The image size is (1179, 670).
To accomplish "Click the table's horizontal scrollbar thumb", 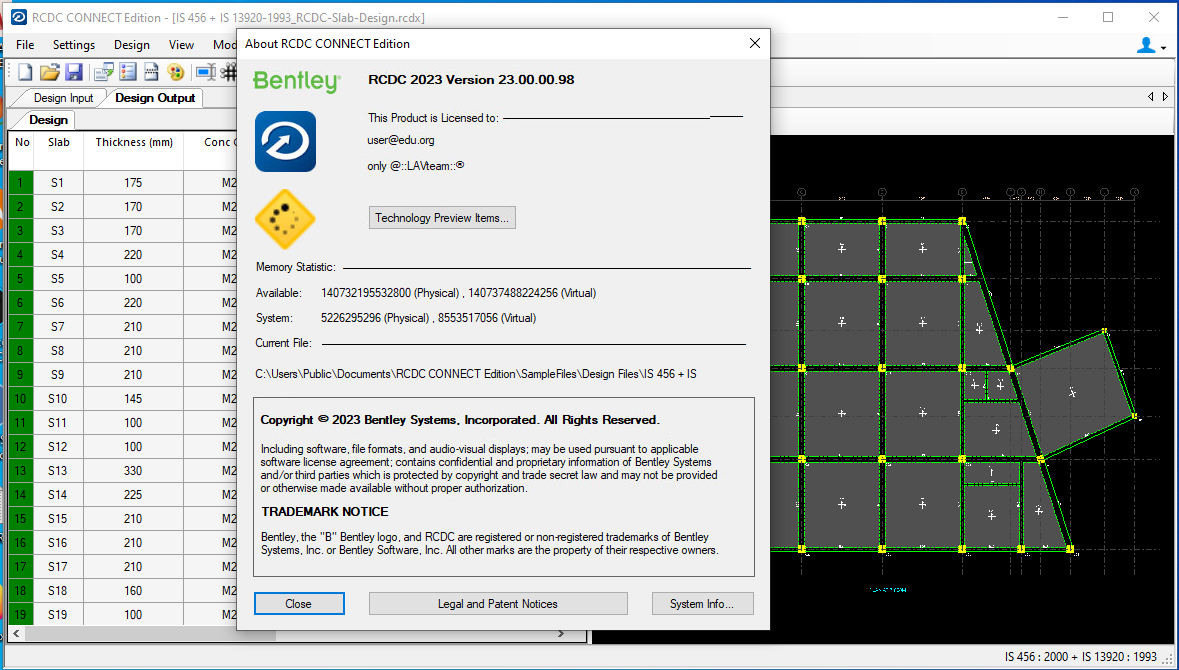I will (x=151, y=635).
